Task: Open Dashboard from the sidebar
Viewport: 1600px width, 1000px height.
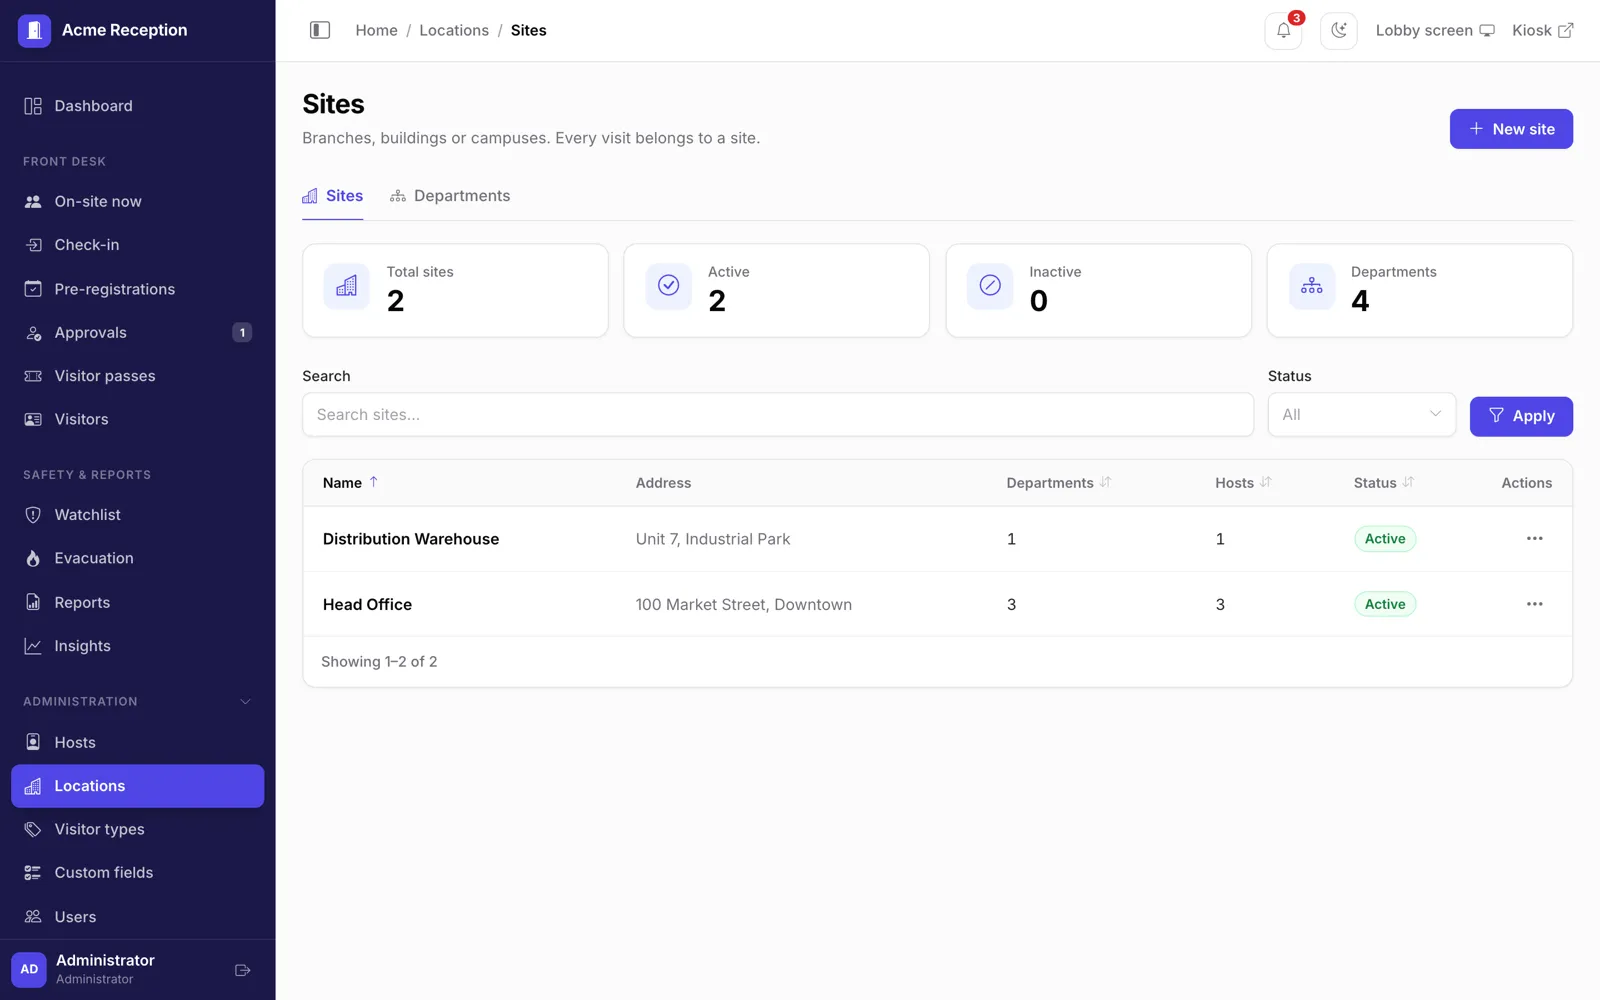Action: (138, 106)
